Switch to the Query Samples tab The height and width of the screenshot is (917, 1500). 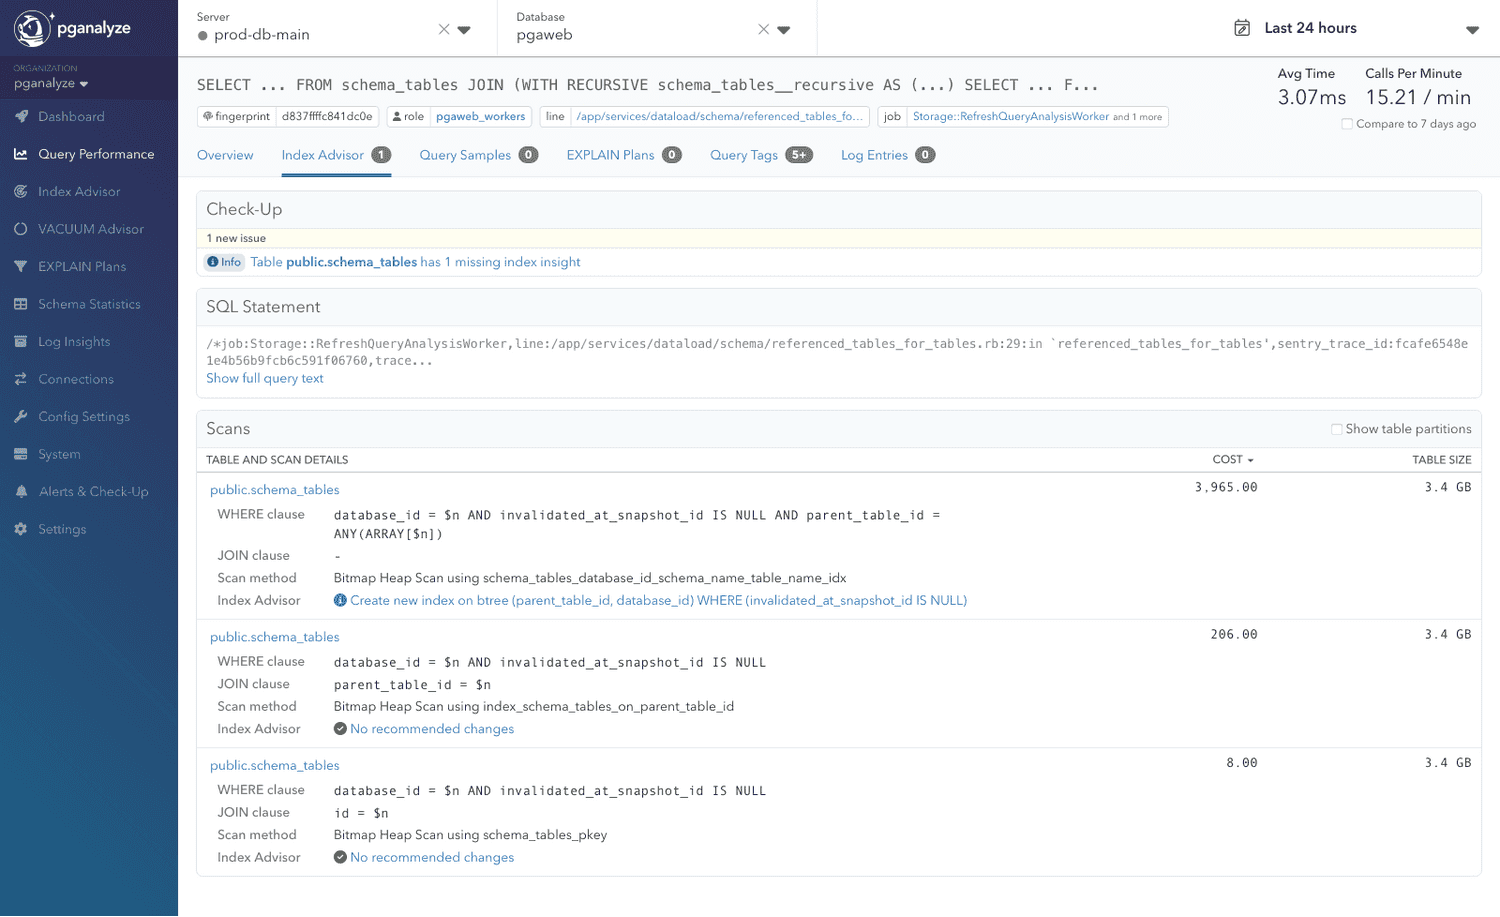coord(465,155)
